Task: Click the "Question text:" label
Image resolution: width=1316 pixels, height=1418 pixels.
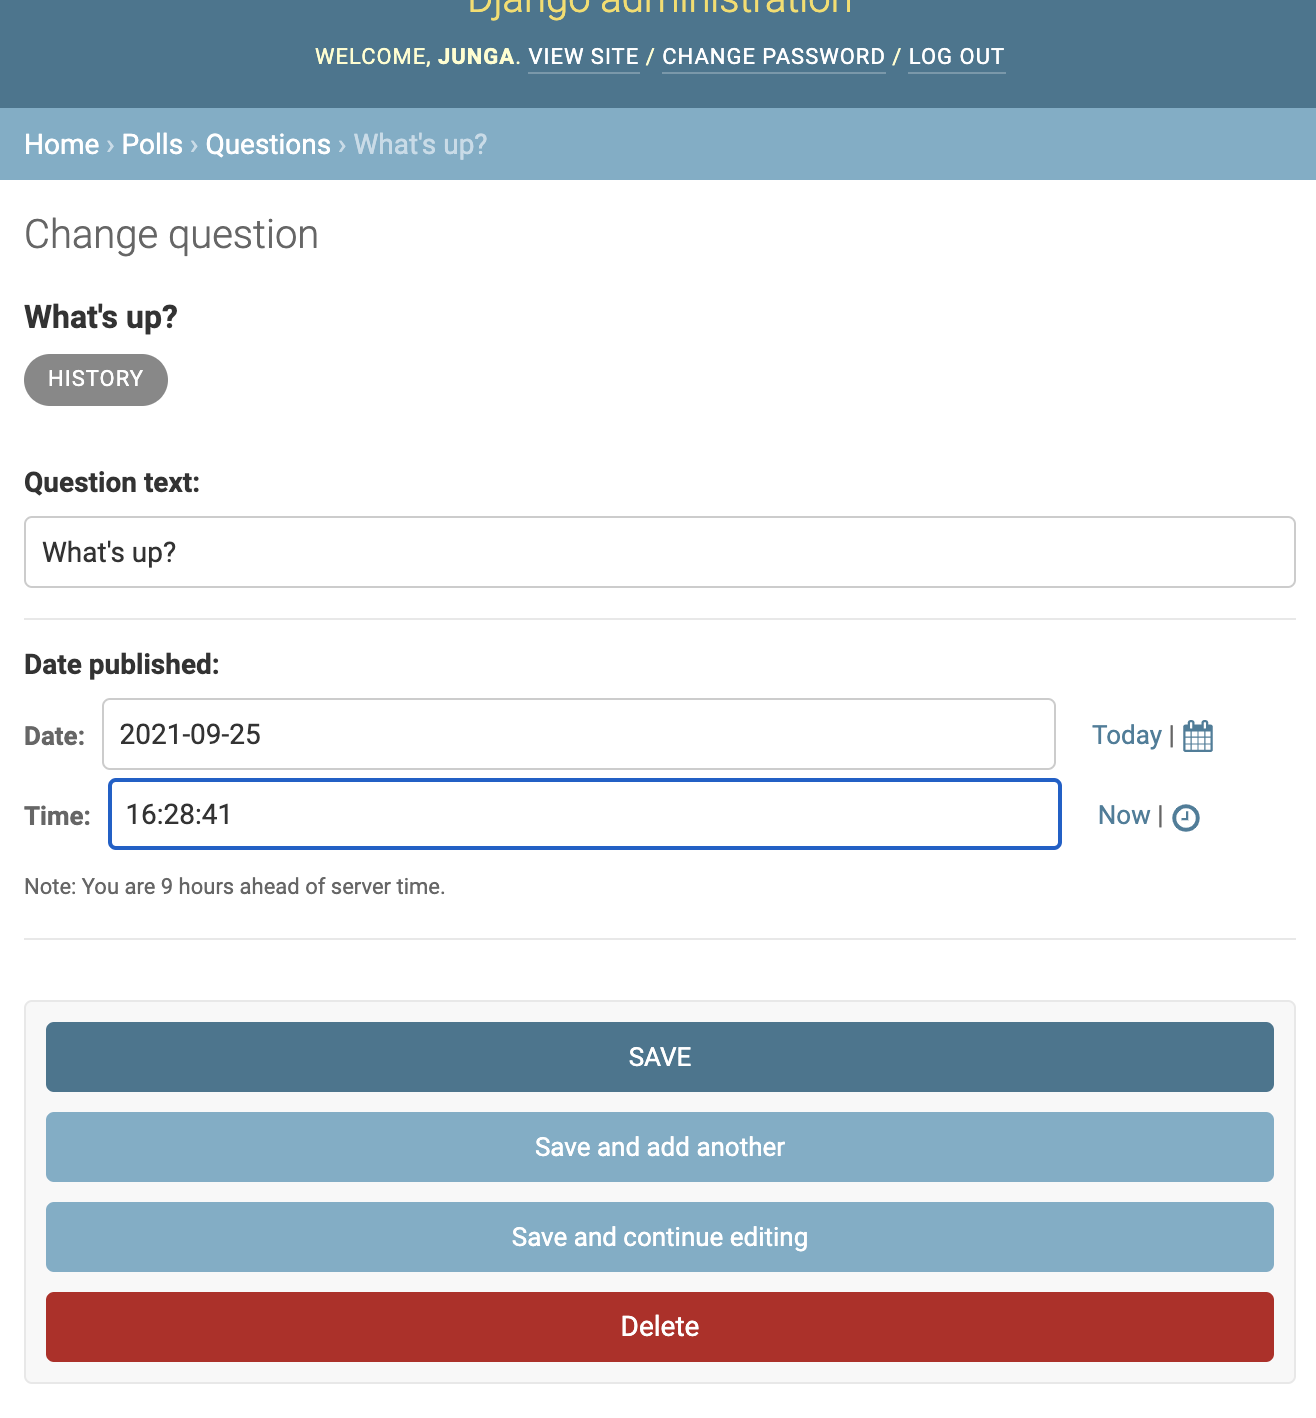Action: pyautogui.click(x=112, y=482)
